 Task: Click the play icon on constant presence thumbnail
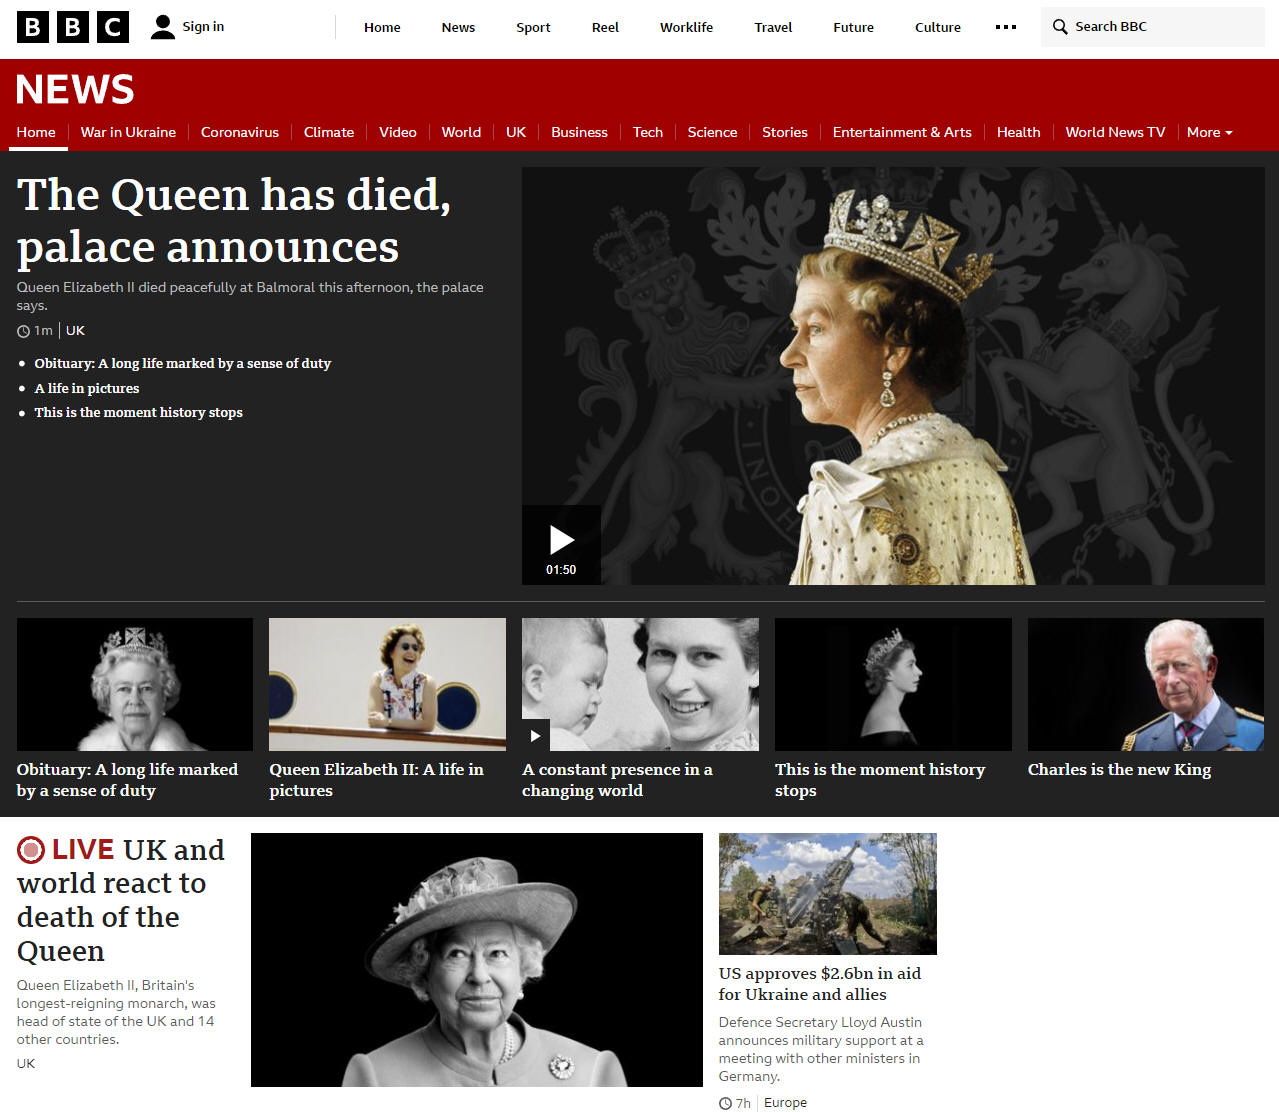536,735
